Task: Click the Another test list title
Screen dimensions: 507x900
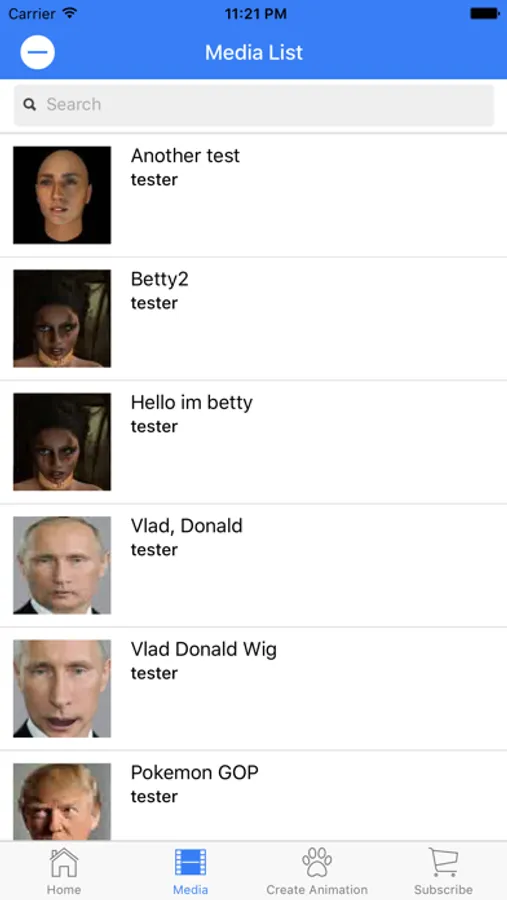Action: 185,156
